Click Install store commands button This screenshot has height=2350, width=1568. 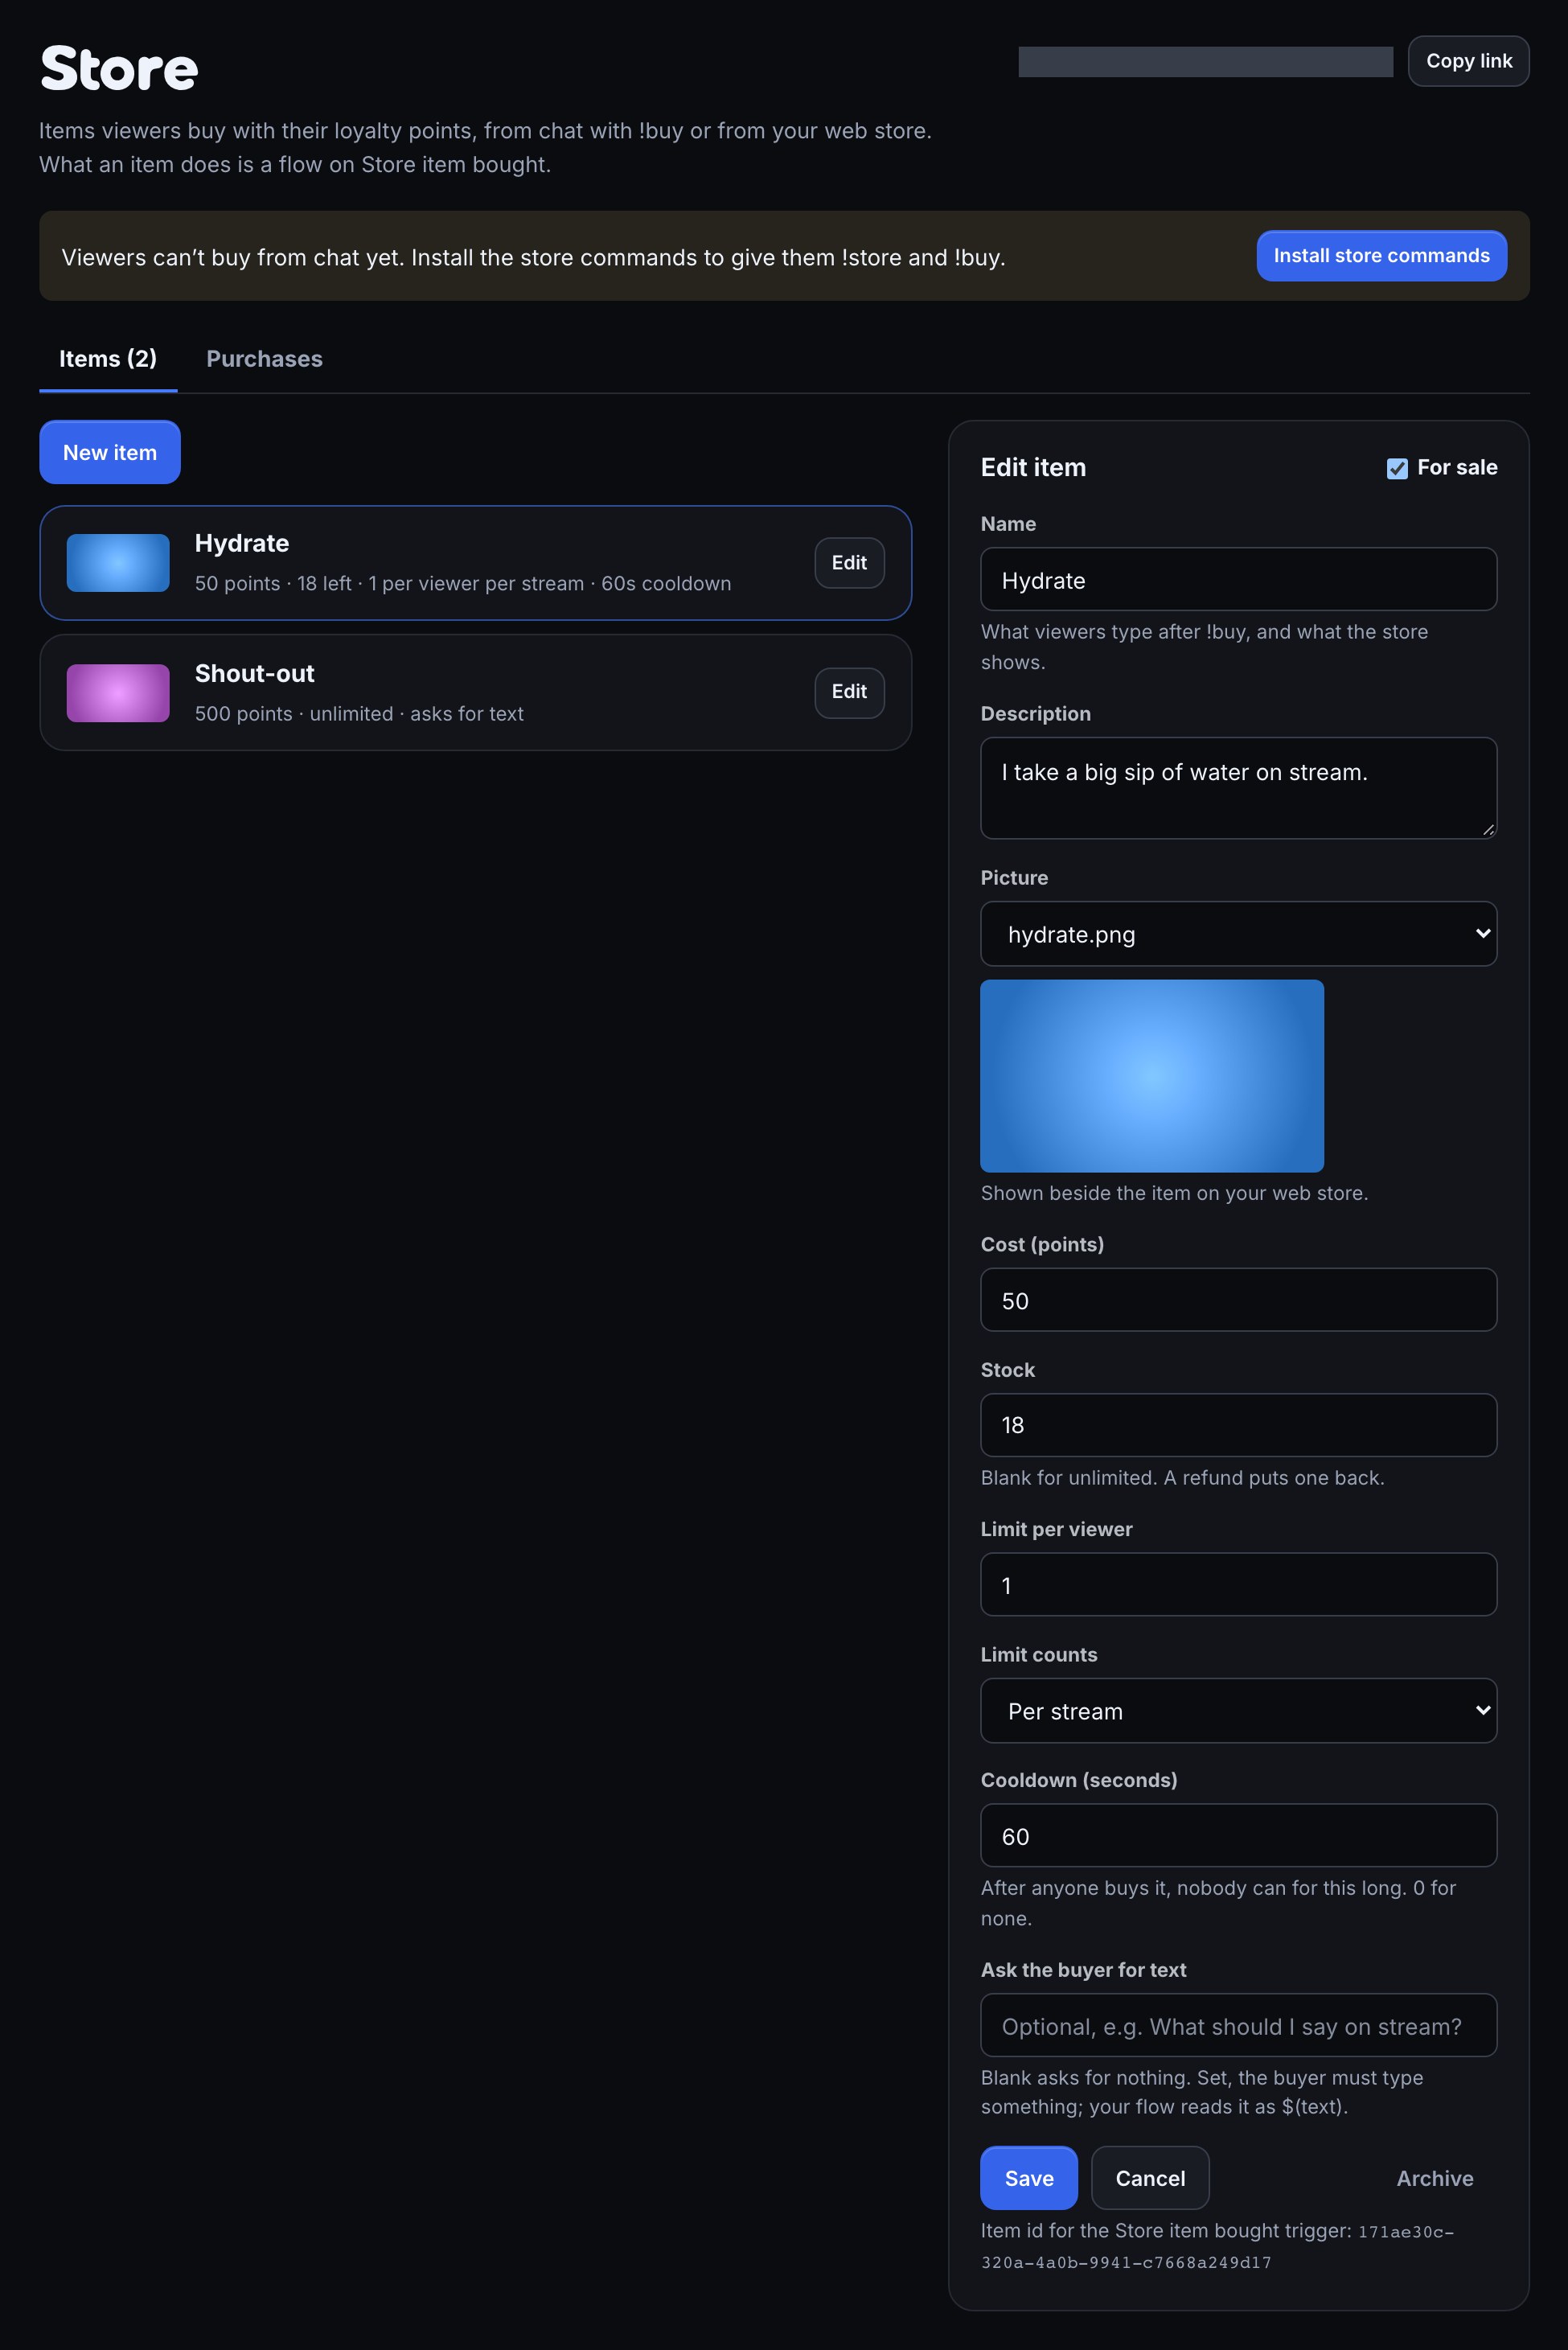click(x=1381, y=256)
